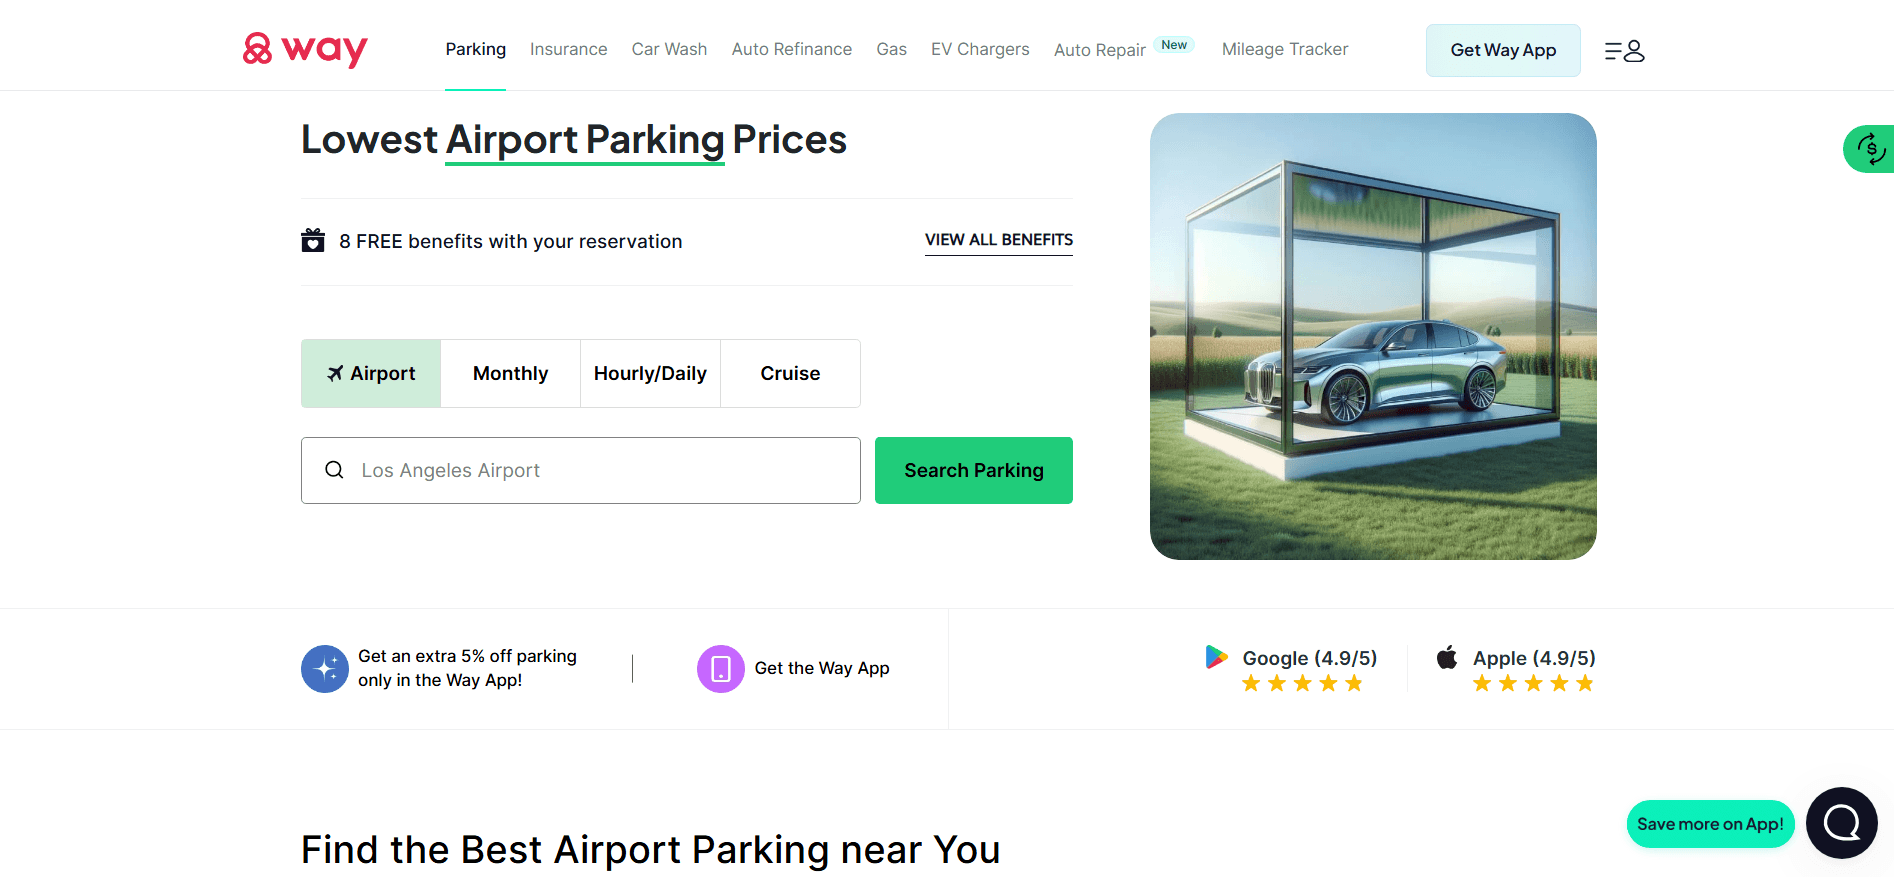The image size is (1894, 877).
Task: Click the Los Angeles Airport search field
Action: 580,470
